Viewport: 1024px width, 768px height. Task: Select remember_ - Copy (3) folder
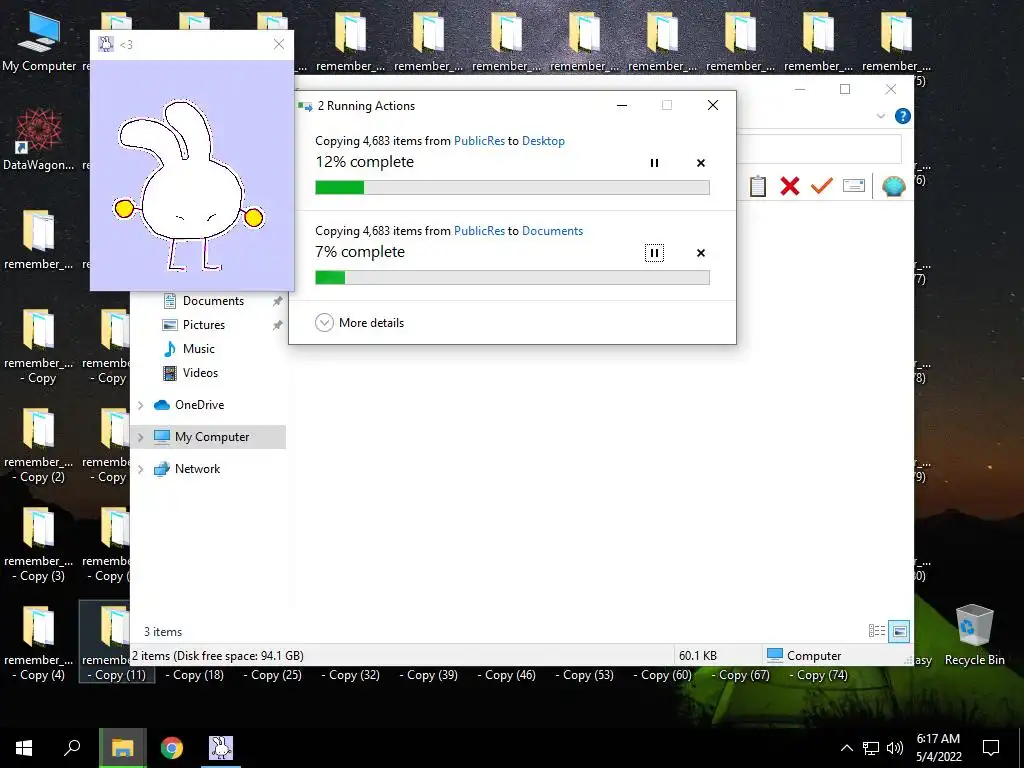(x=39, y=545)
